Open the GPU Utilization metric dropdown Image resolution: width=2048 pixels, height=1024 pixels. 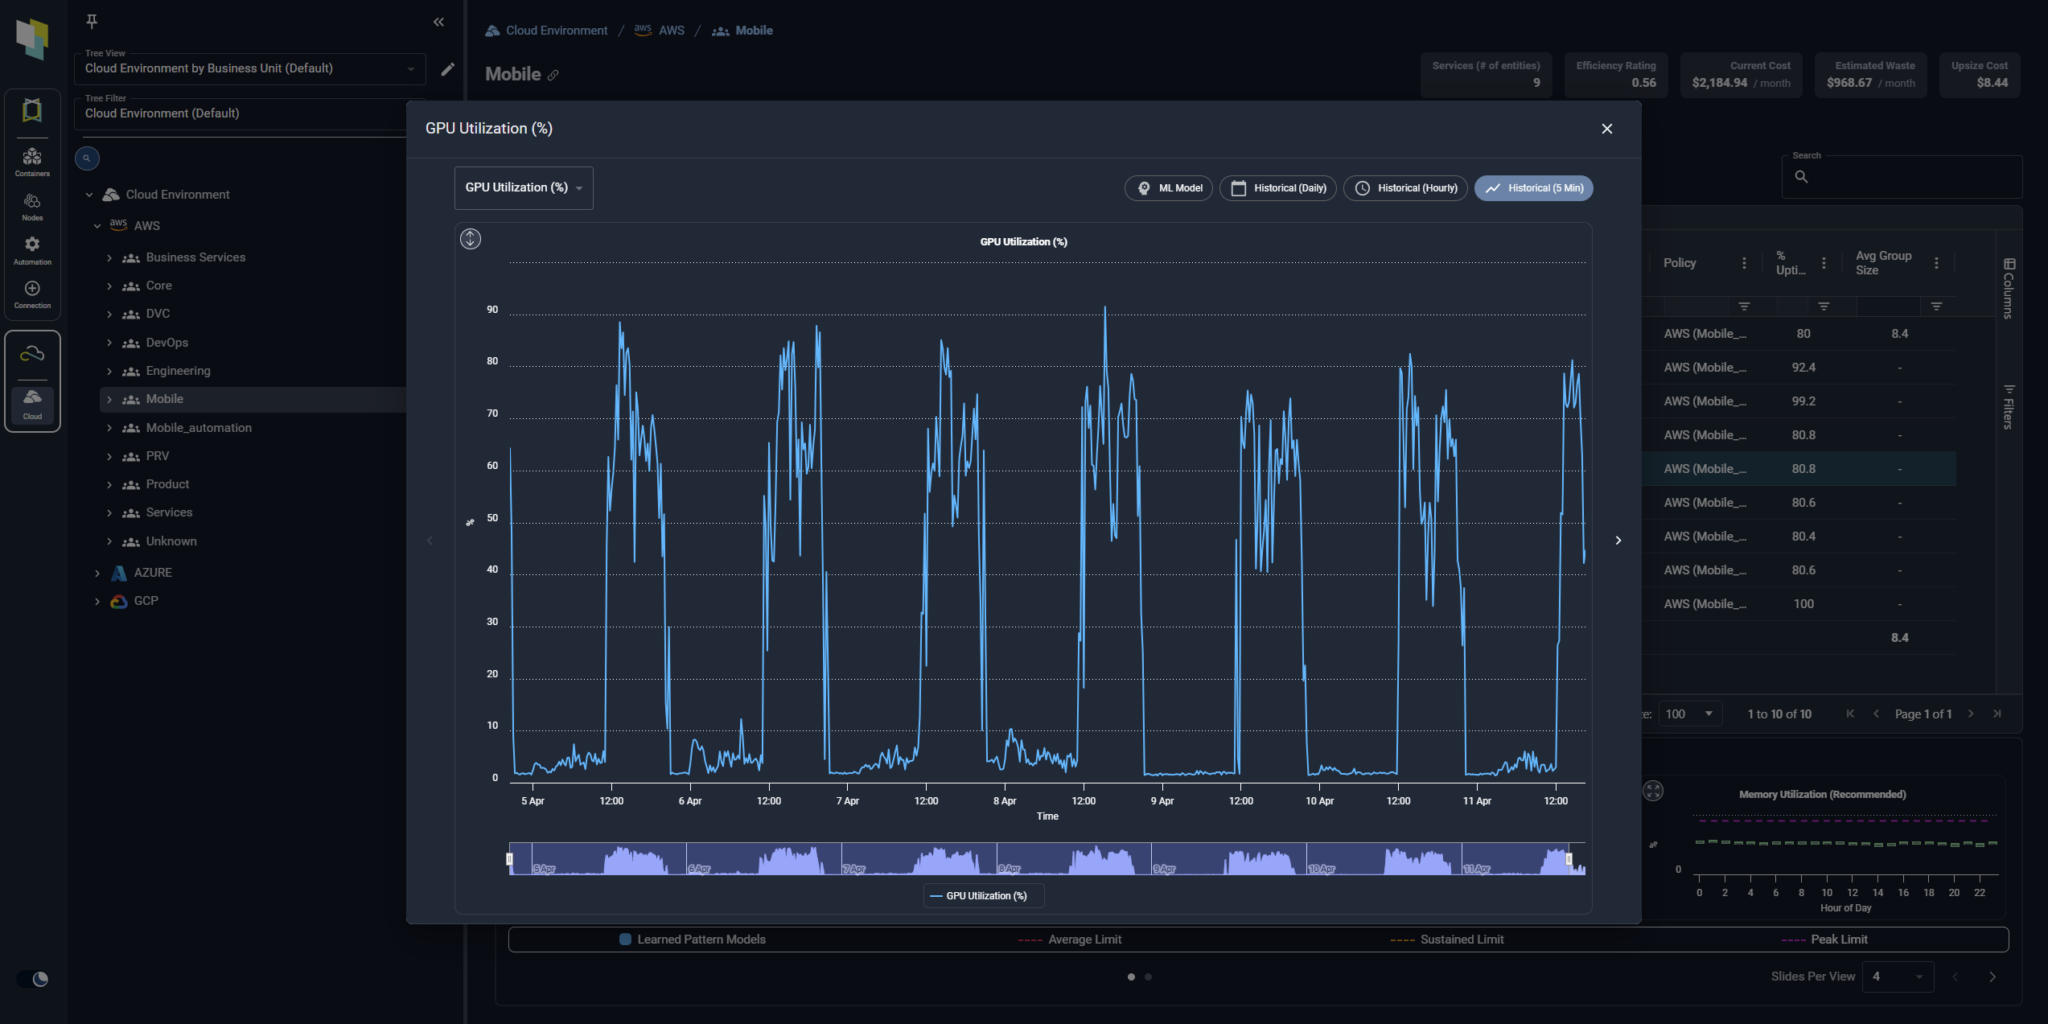523,187
